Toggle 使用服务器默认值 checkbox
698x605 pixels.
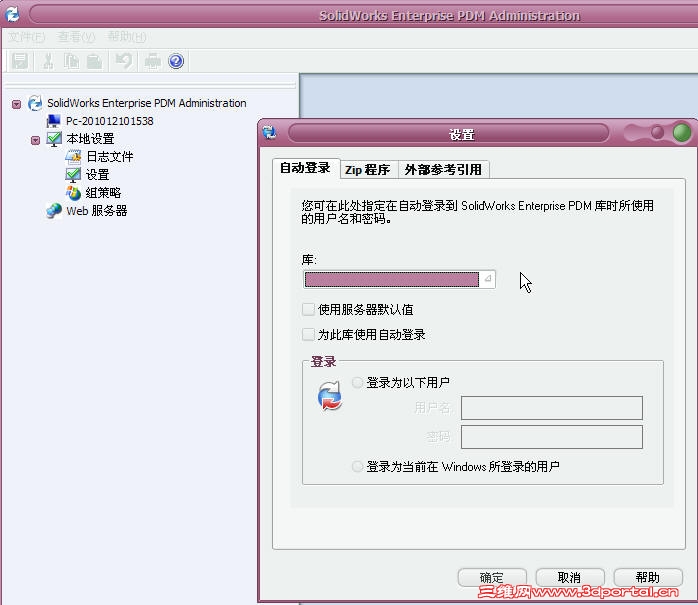(308, 309)
